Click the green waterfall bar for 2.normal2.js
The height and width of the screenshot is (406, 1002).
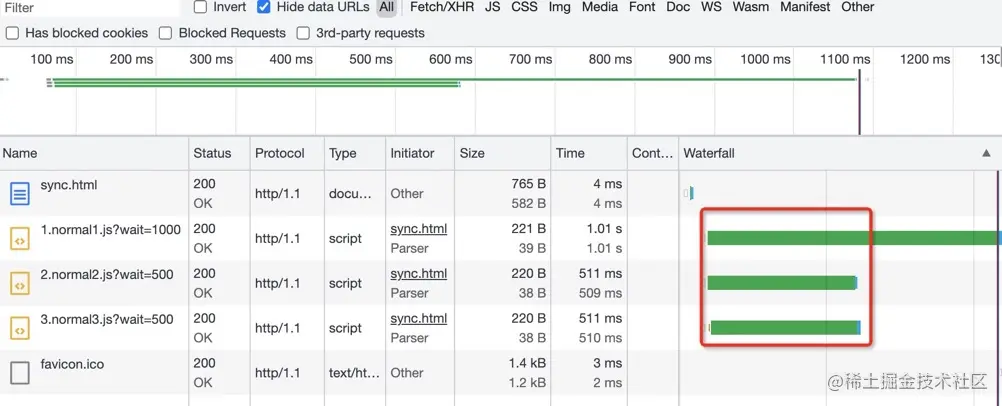point(781,283)
